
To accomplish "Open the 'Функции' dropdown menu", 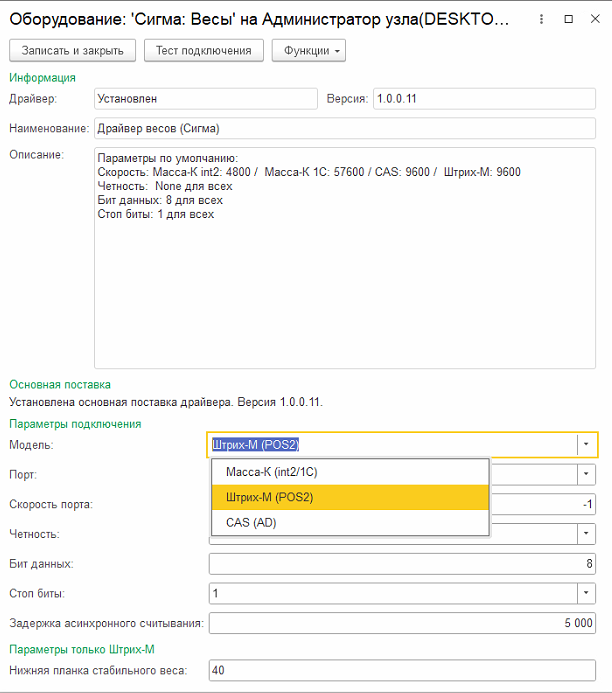I will [x=308, y=50].
